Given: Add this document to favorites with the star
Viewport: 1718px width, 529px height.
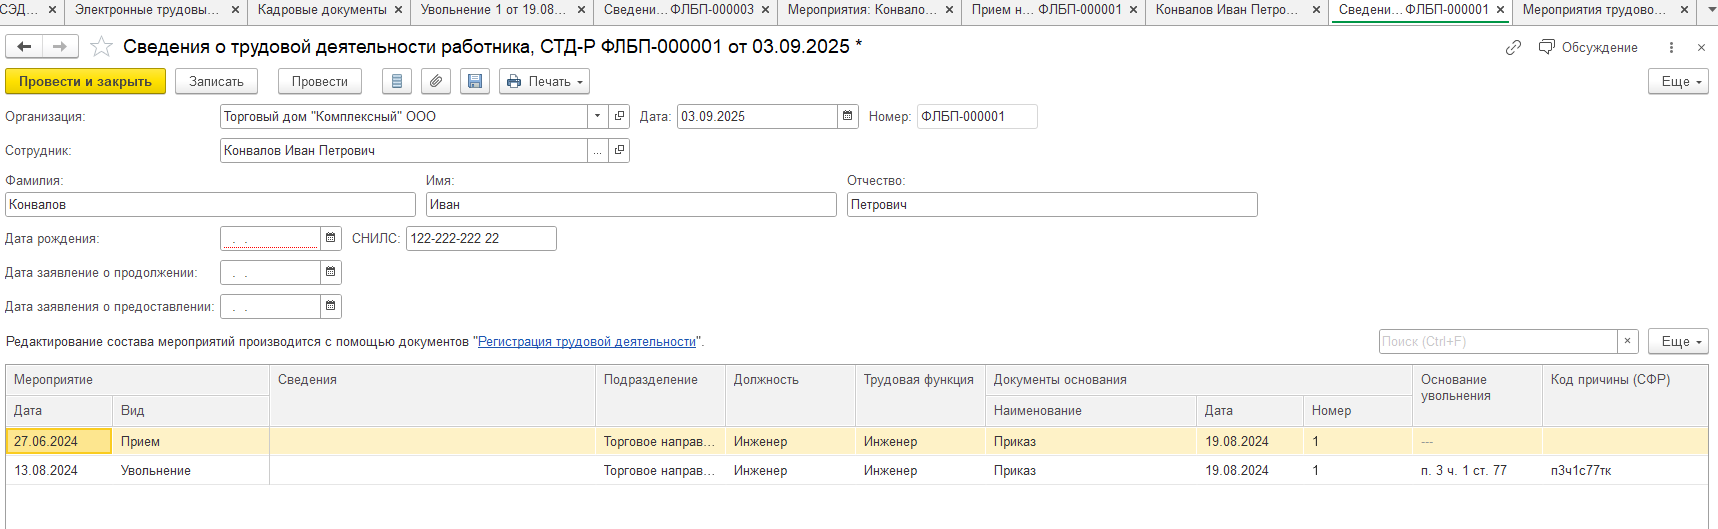Looking at the screenshot, I should coord(101,47).
